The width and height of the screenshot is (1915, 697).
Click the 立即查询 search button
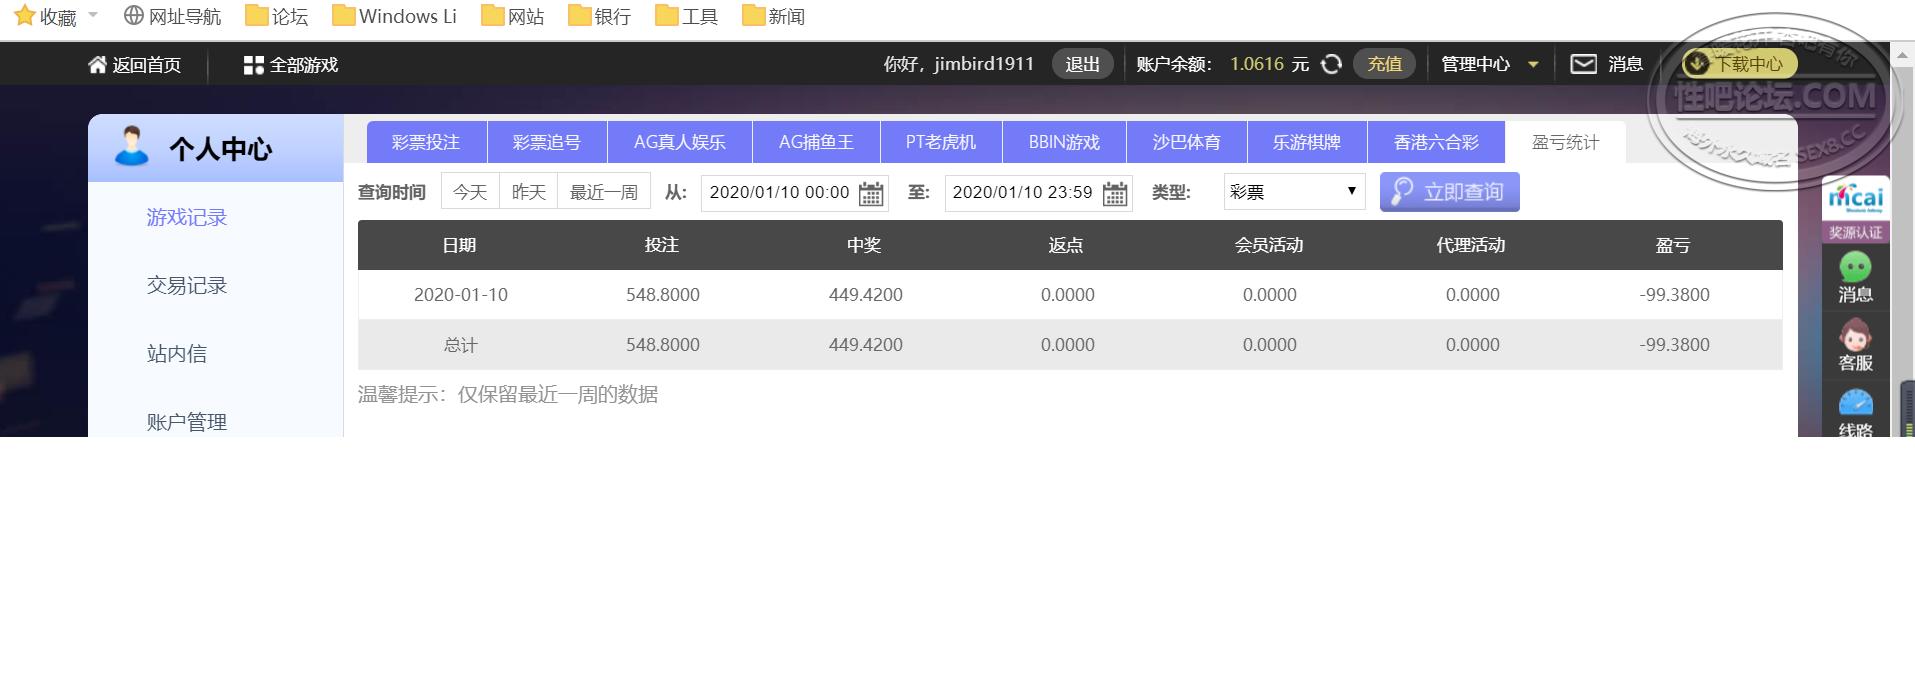point(1449,192)
